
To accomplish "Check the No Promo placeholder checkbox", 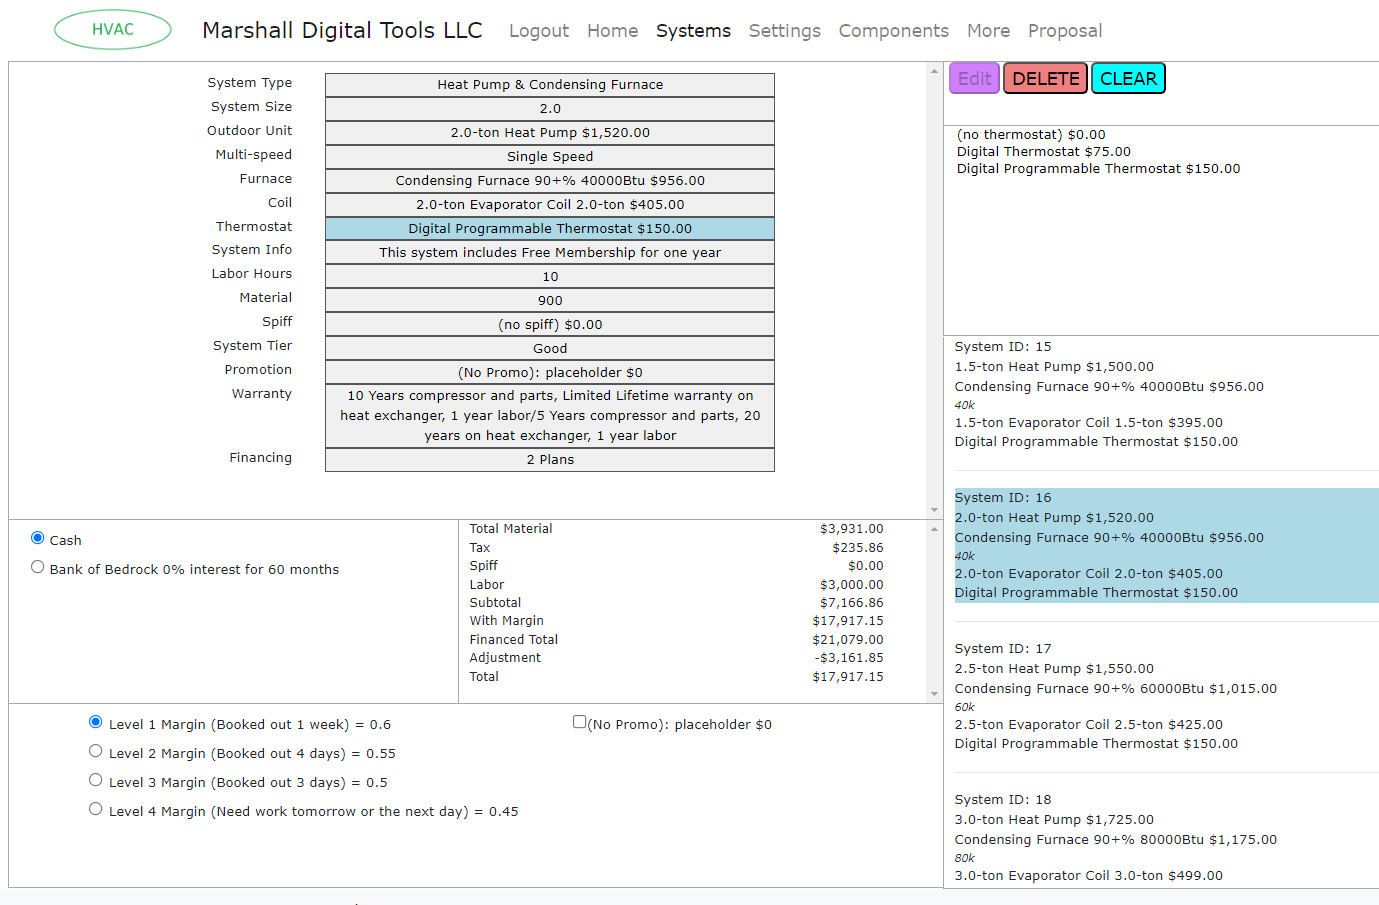I will (579, 722).
